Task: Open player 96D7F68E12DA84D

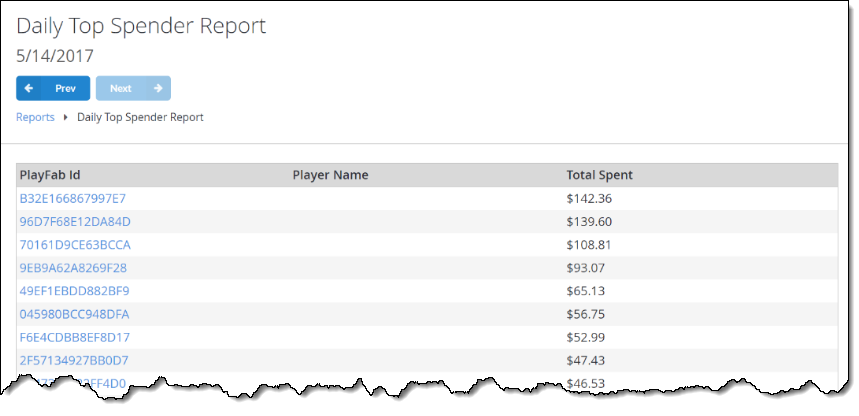Action: pyautogui.click(x=75, y=222)
